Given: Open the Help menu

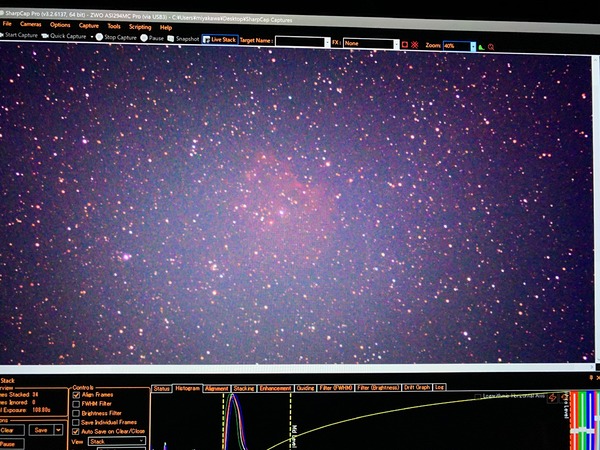Looking at the screenshot, I should coord(166,28).
